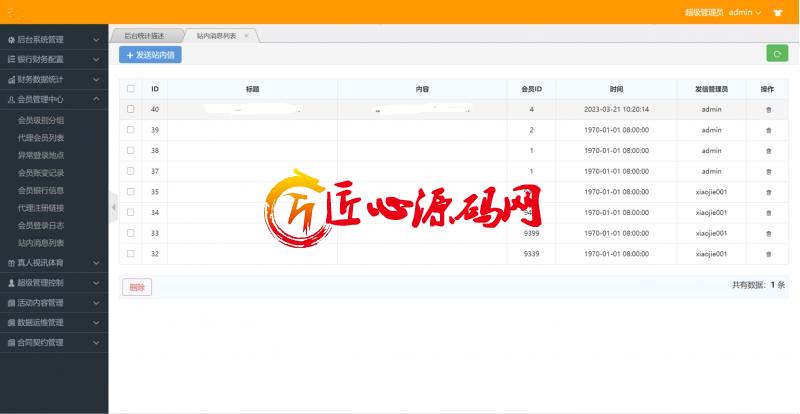Check the checkbox for row ID 40
Viewport: 800px width, 414px height.
click(131, 109)
